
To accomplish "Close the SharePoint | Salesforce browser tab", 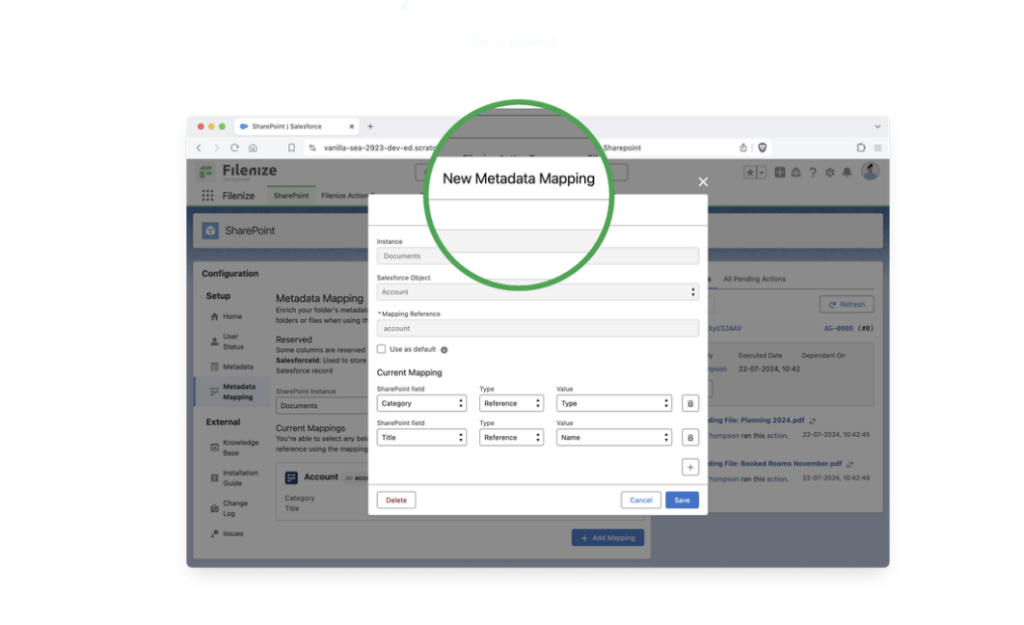I will tap(351, 126).
